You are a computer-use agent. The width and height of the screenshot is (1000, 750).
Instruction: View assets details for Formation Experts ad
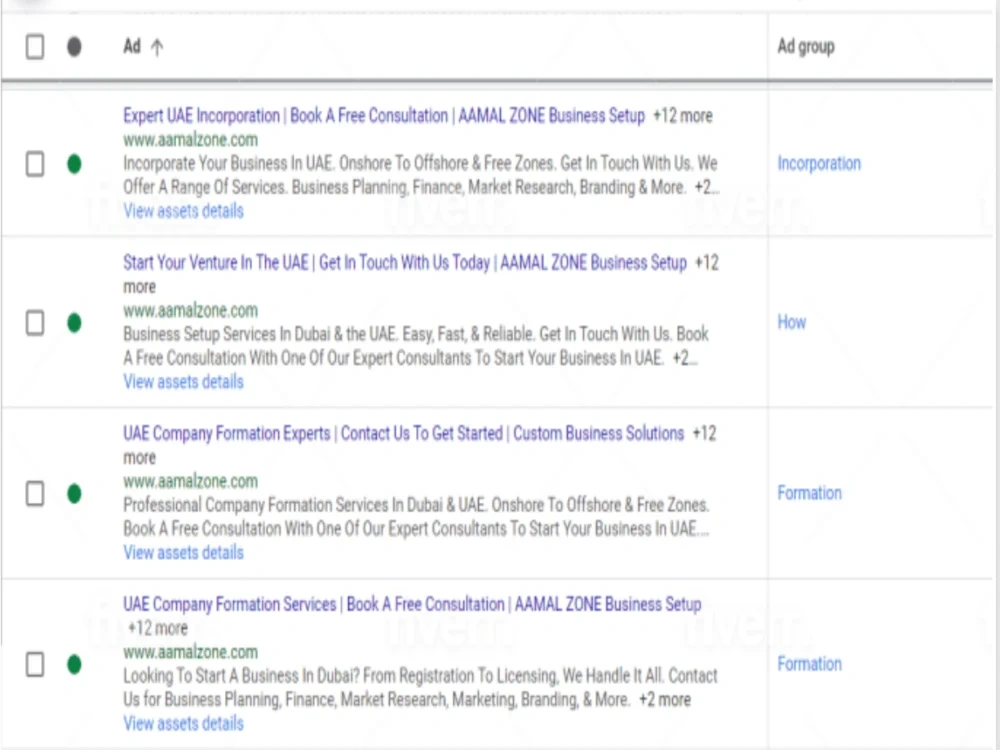(x=184, y=552)
